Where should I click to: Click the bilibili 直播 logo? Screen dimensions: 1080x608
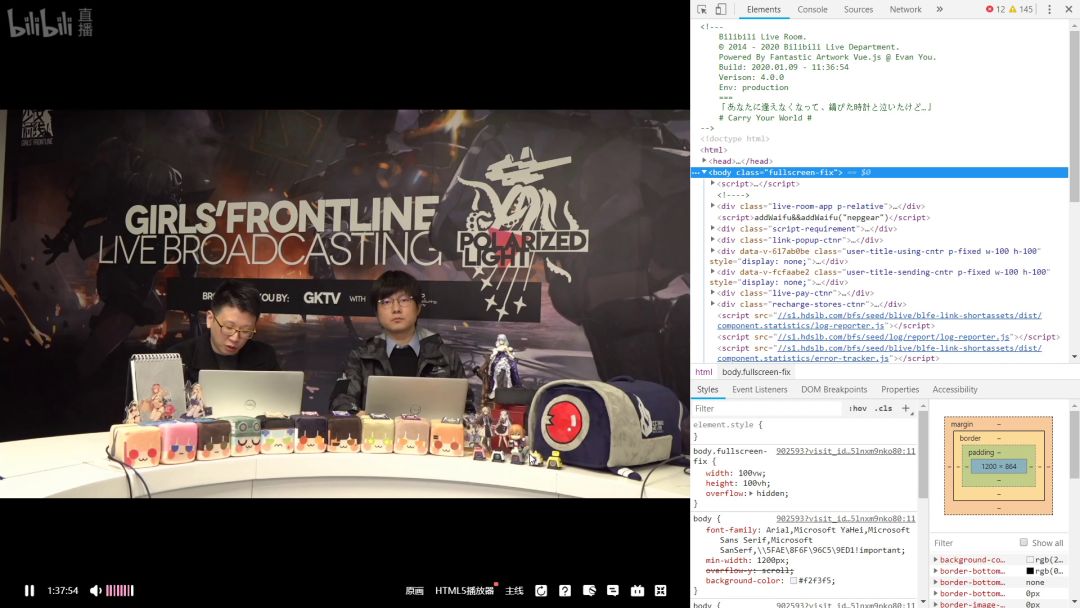(x=50, y=23)
